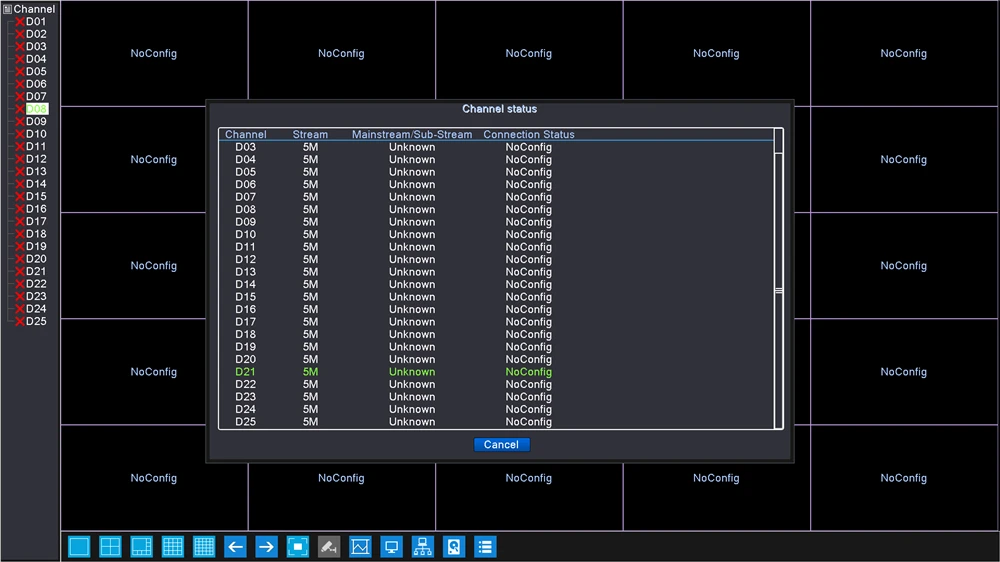1000x562 pixels.
Task: Select channel D12 in the tree
Action: coord(36,159)
